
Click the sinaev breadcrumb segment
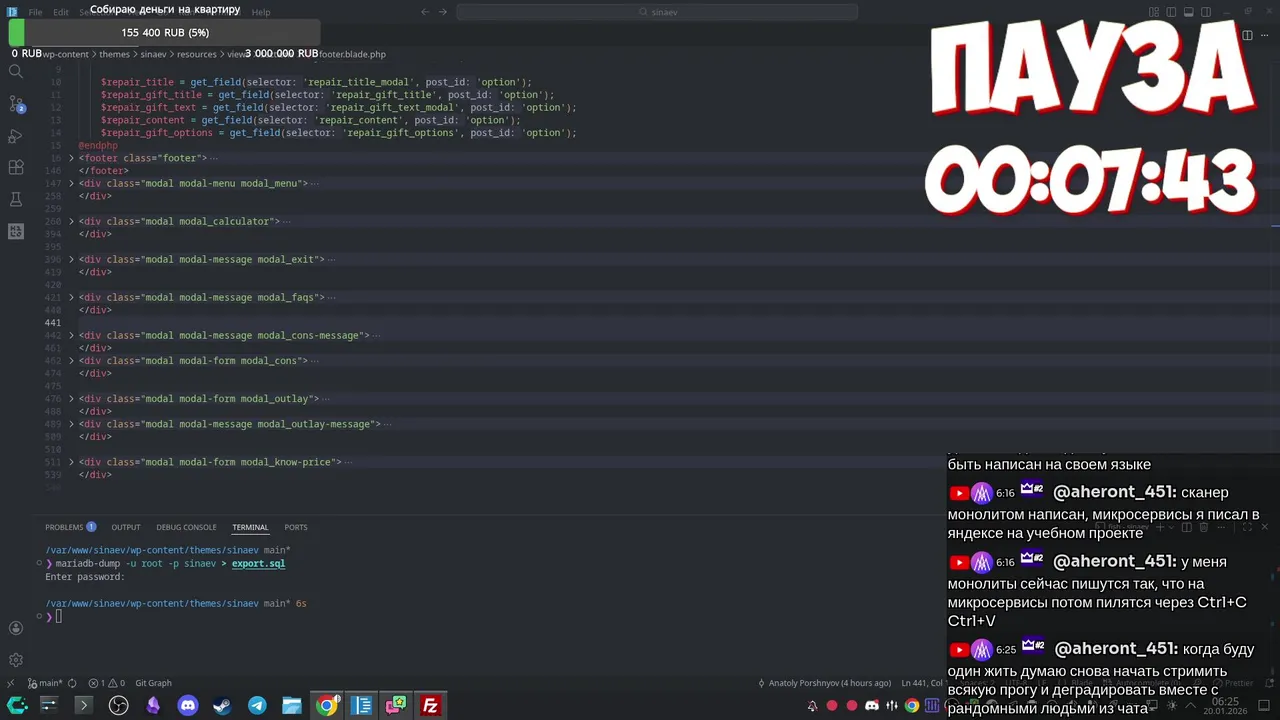(153, 54)
